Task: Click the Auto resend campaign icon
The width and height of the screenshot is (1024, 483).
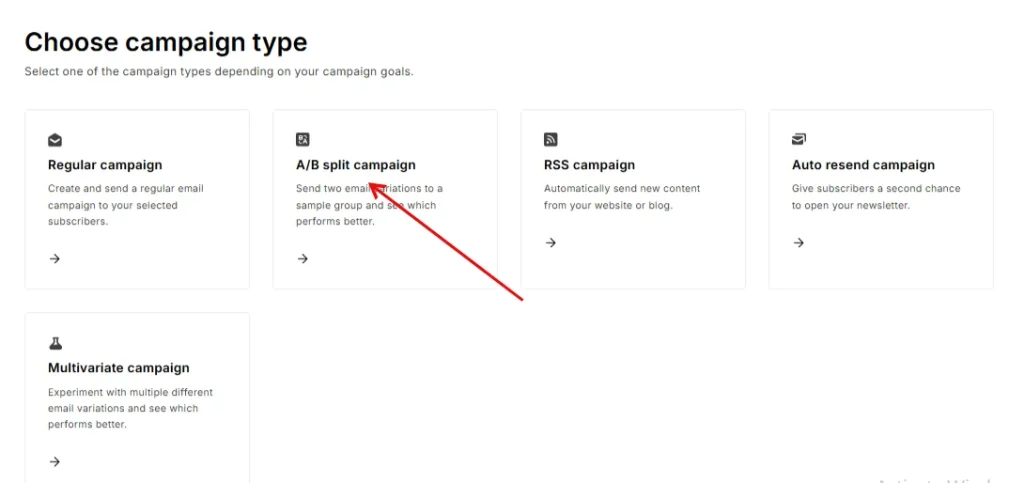Action: click(x=799, y=139)
